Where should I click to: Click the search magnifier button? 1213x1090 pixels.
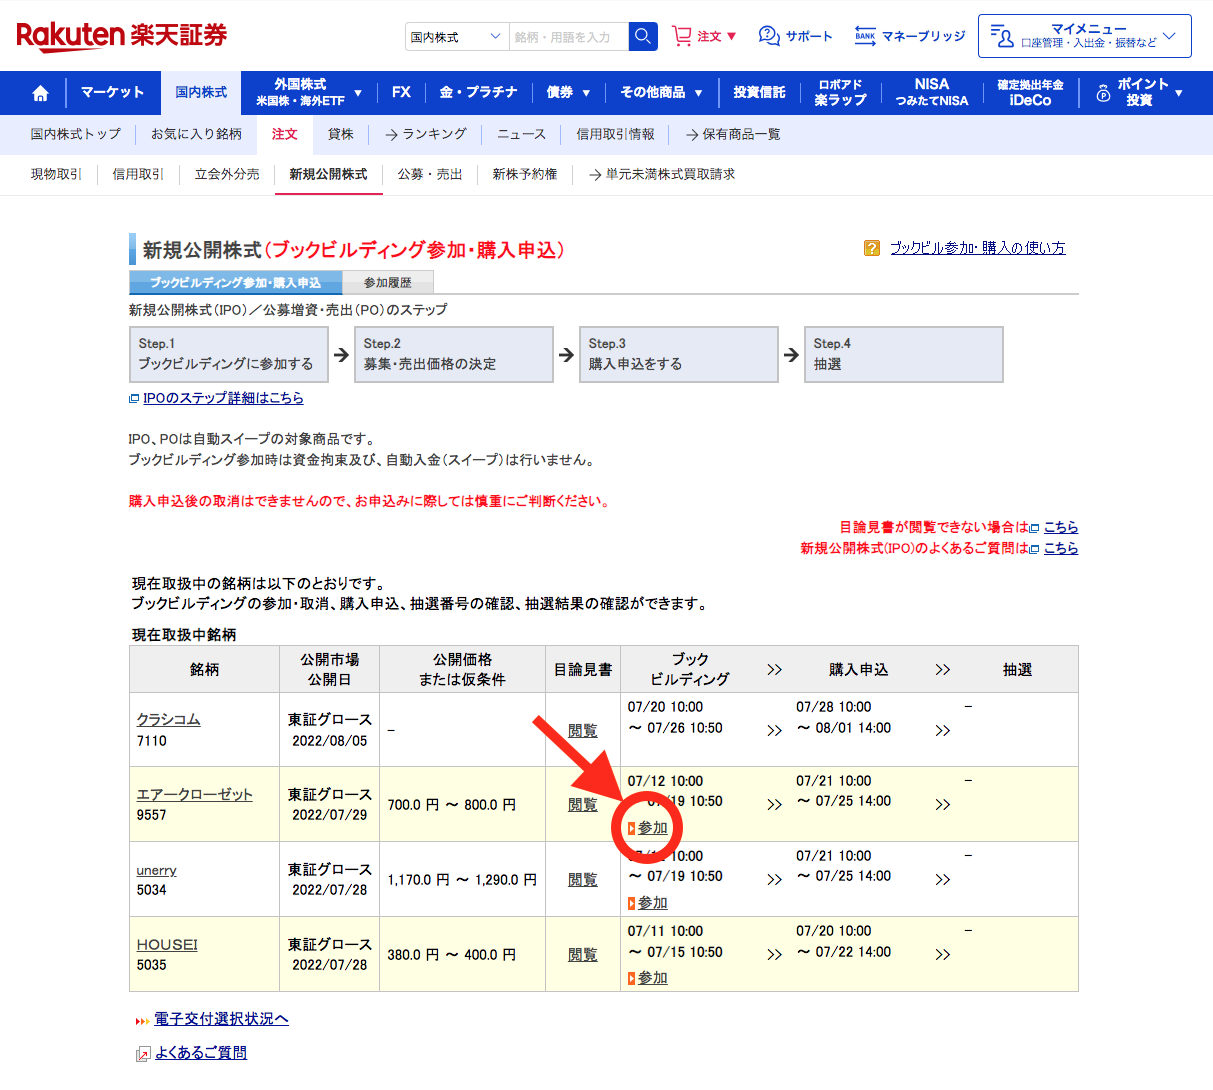pyautogui.click(x=643, y=37)
